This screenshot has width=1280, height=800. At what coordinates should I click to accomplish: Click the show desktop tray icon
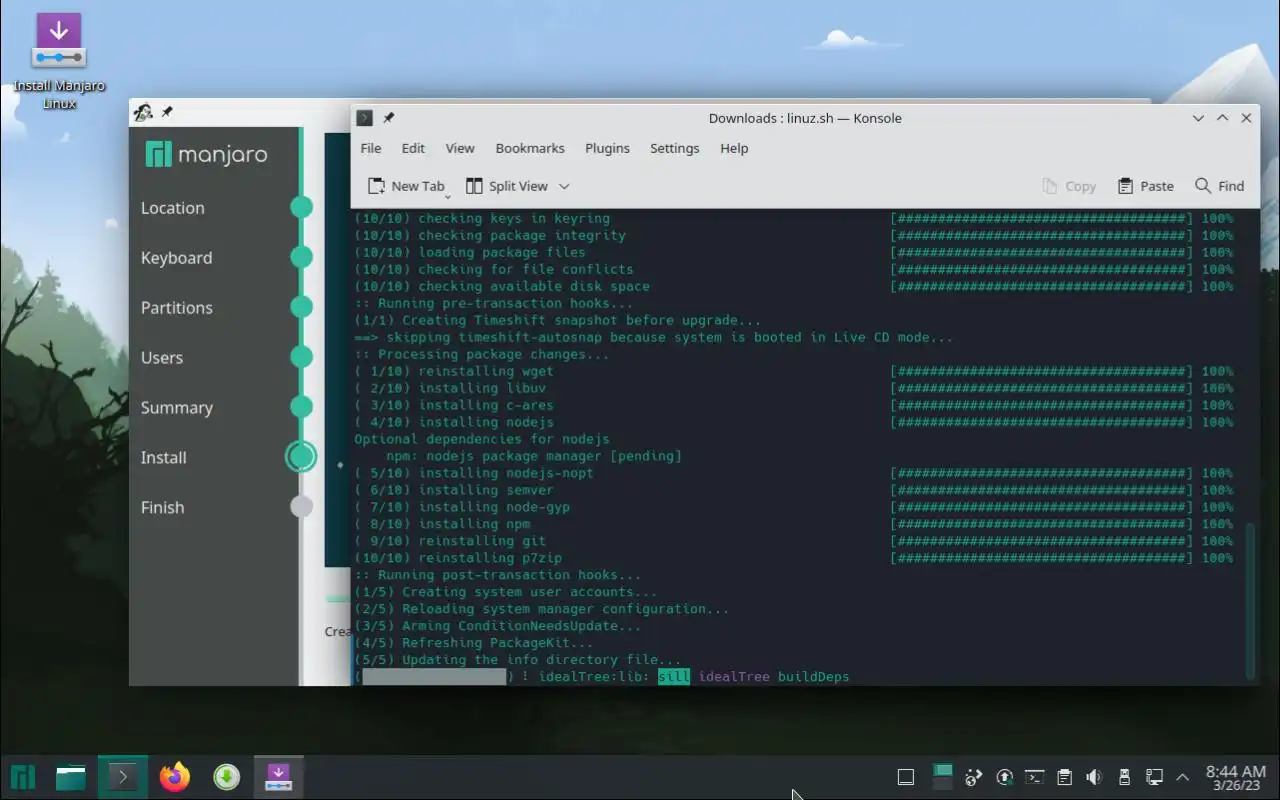[x=905, y=777]
